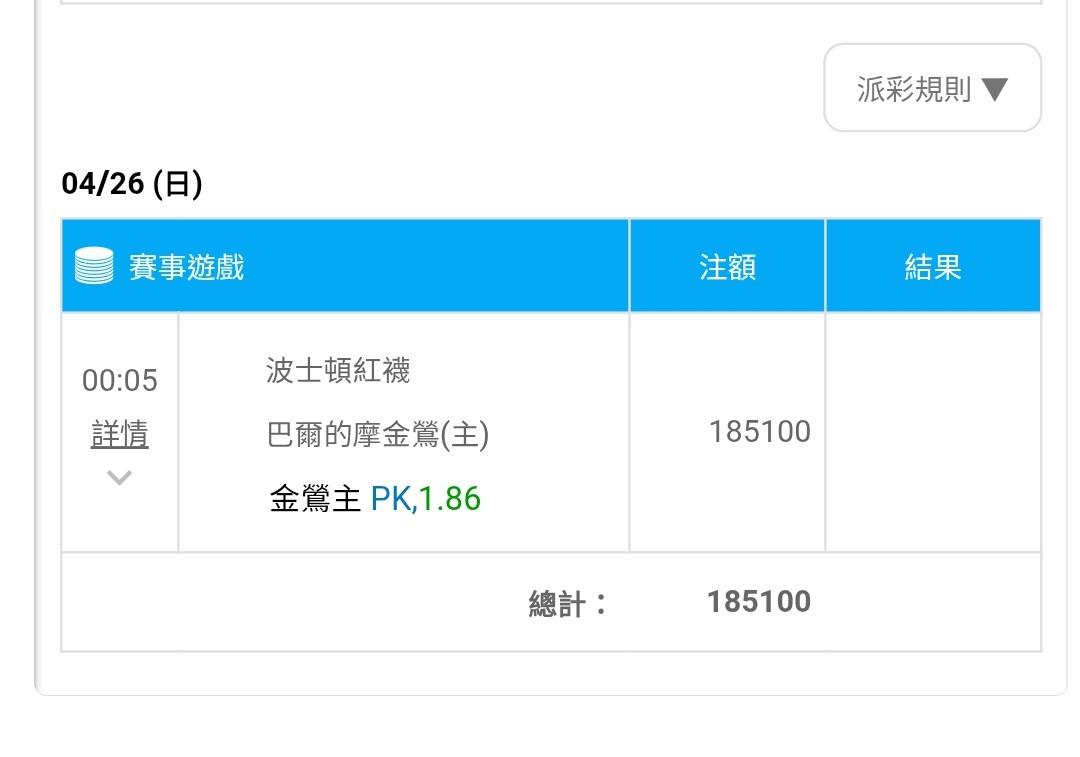Click the empty space left of 總計

[290, 602]
